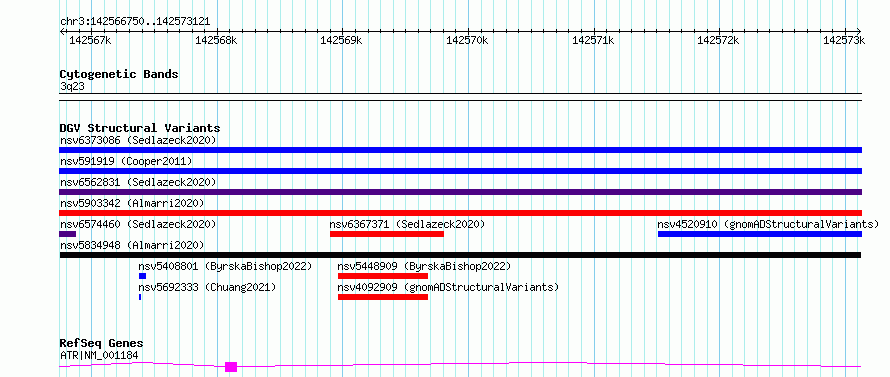The width and height of the screenshot is (890, 377).
Task: Click the 142570k ruler tick label
Action: click(x=467, y=40)
